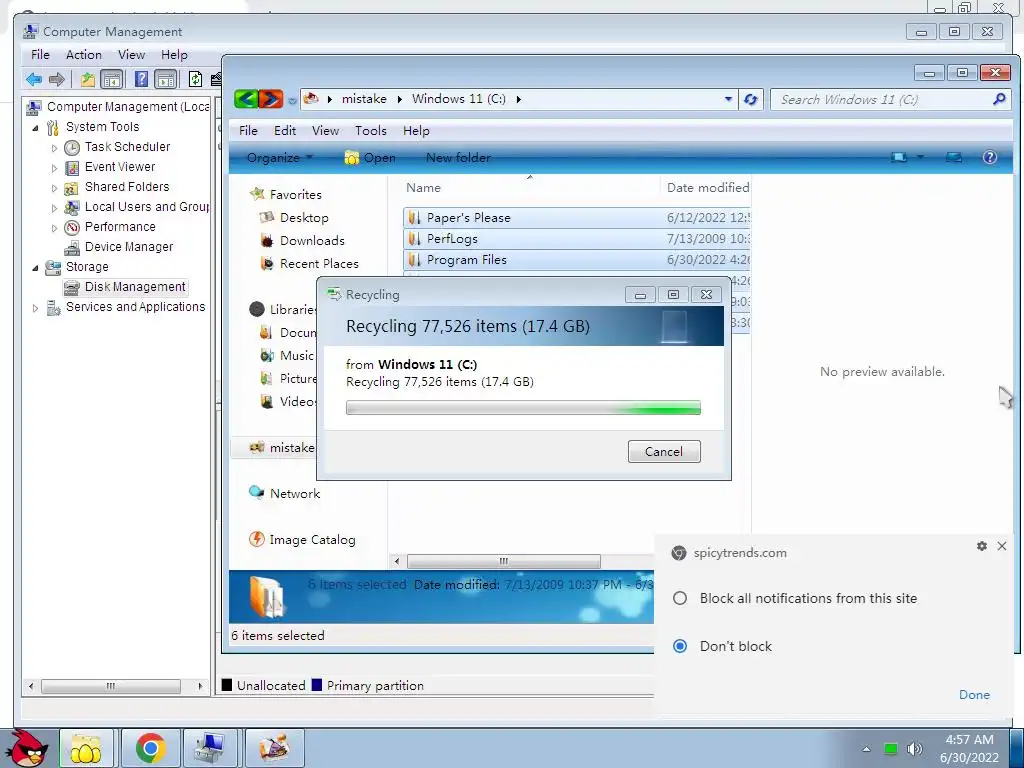1024x768 pixels.
Task: Open Task Scheduler in the tree
Action: coord(127,147)
